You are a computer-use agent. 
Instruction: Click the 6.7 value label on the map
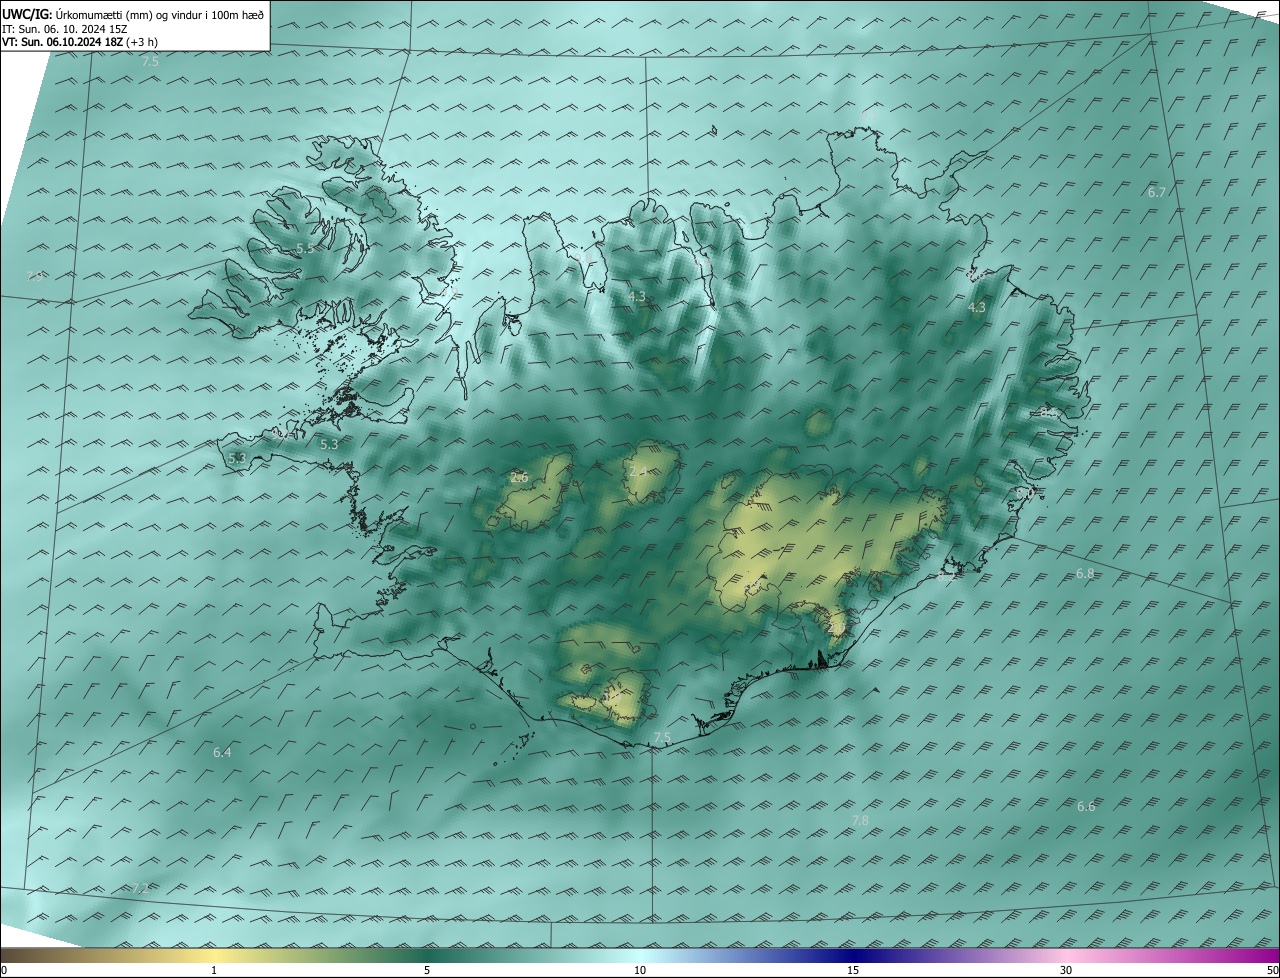point(1157,192)
